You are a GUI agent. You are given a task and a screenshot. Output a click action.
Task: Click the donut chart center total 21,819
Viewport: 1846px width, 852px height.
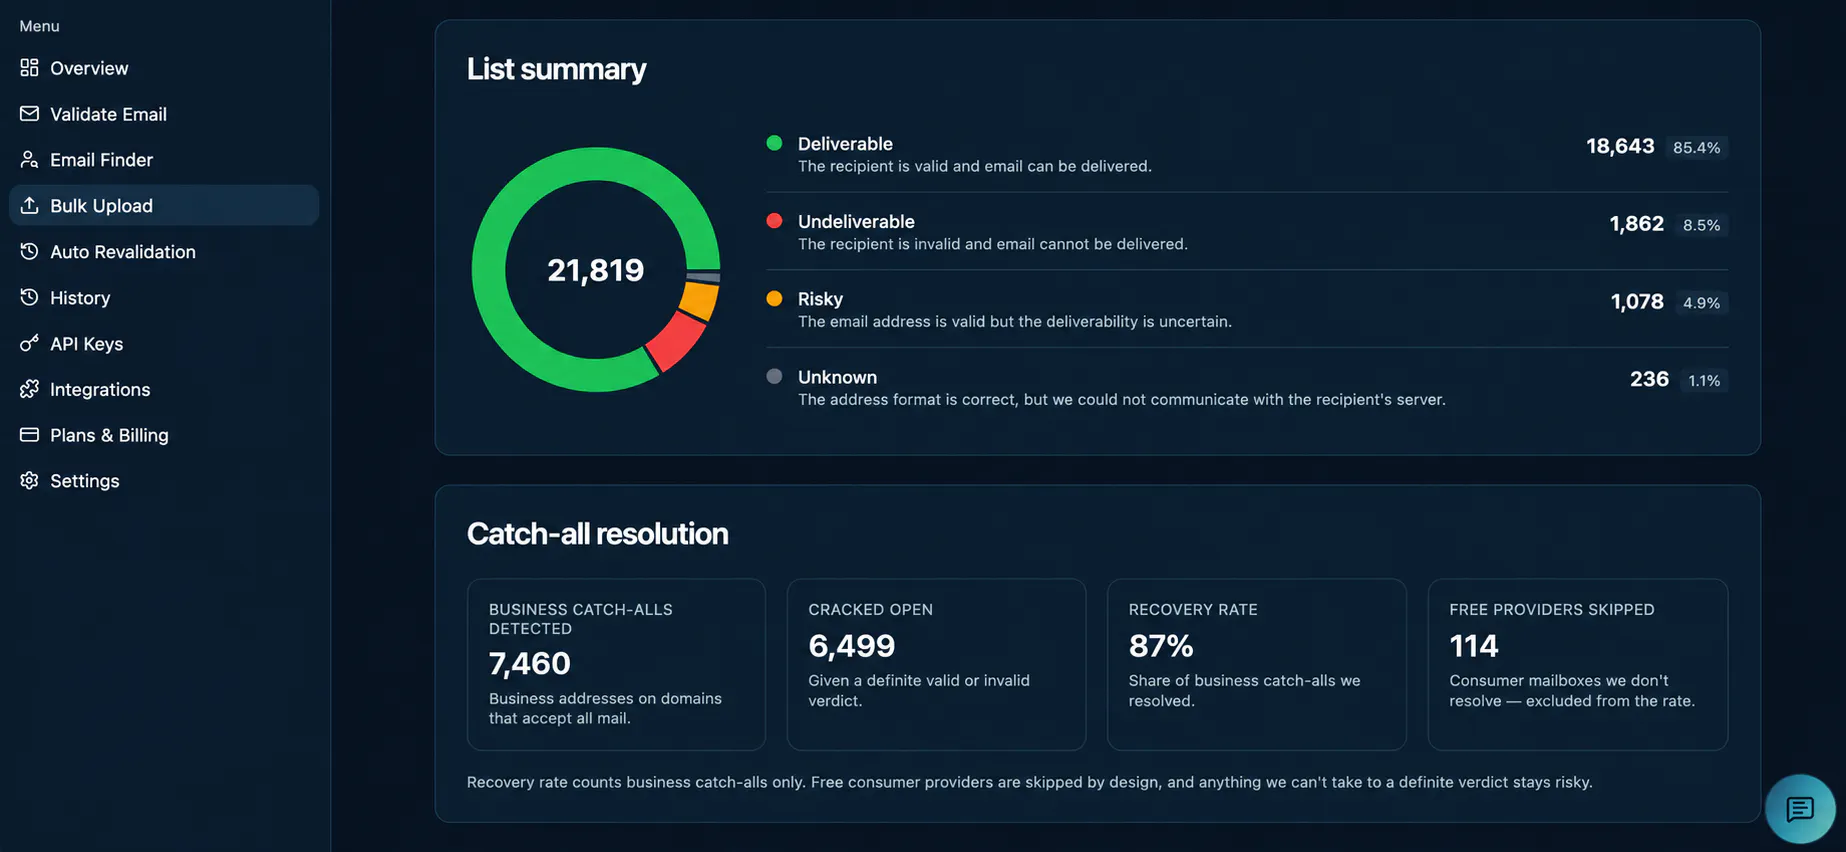point(595,270)
